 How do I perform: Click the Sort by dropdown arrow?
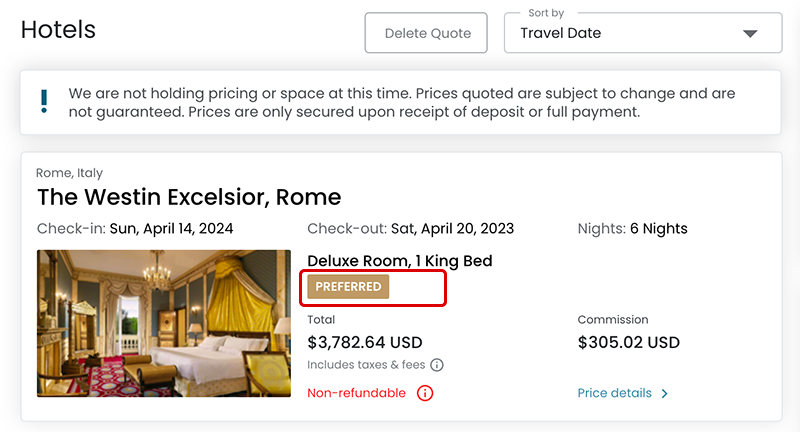point(751,34)
